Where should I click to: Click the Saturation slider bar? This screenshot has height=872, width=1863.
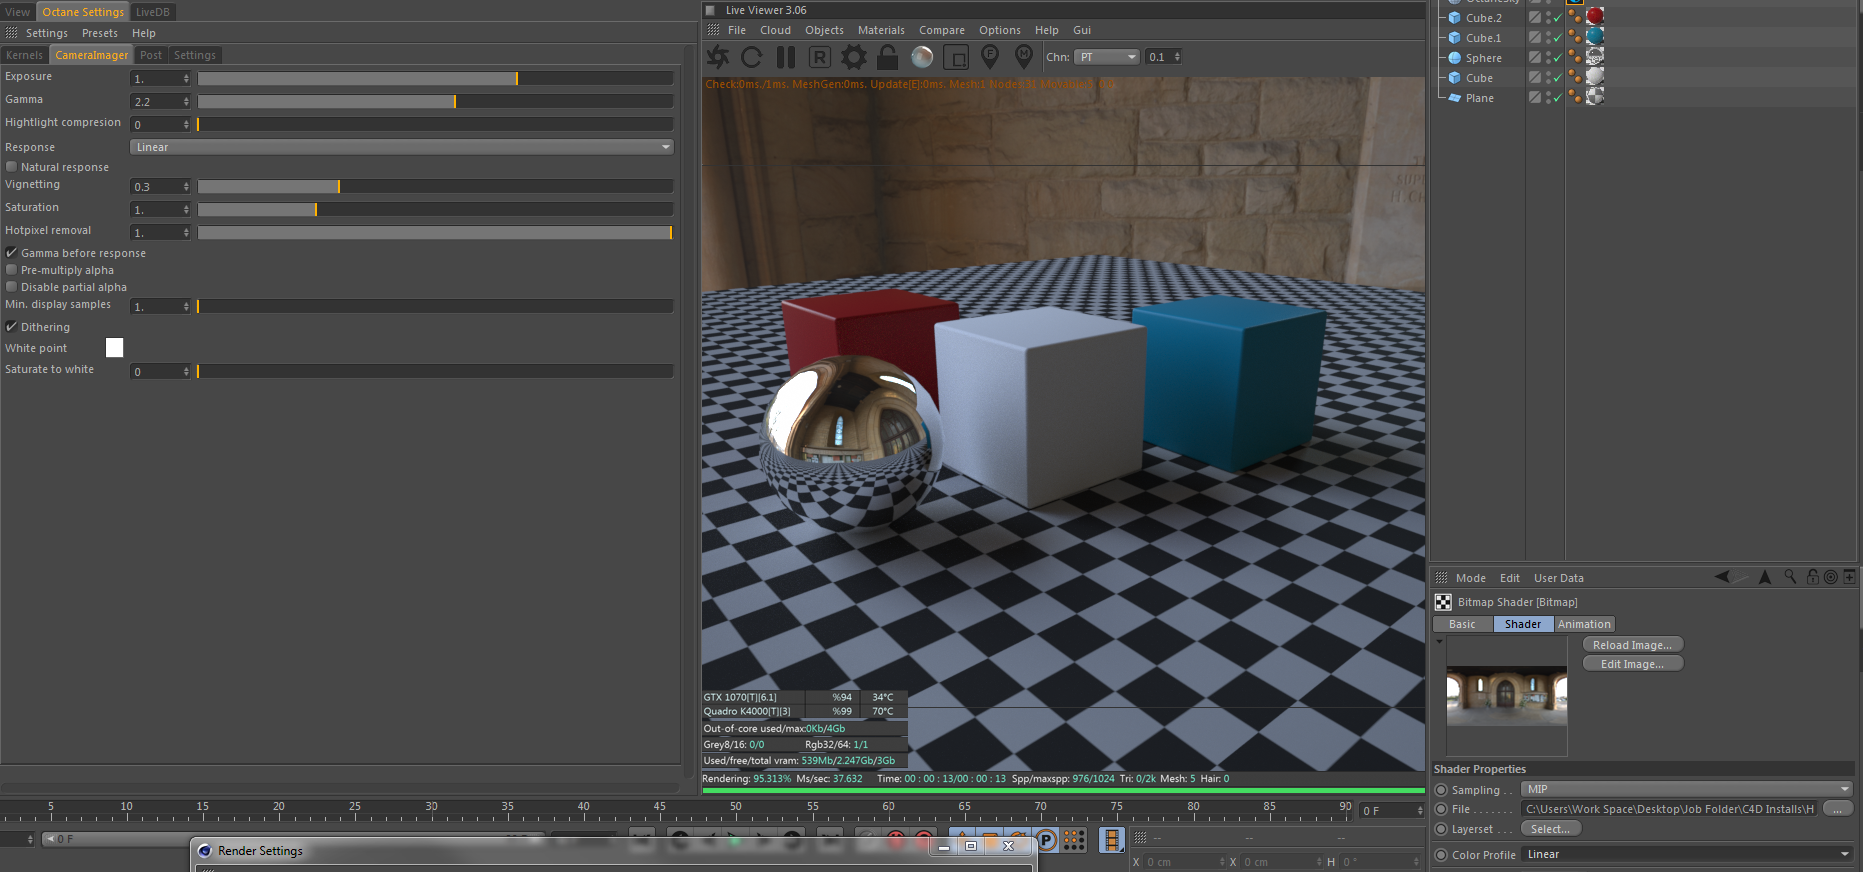[x=435, y=209]
